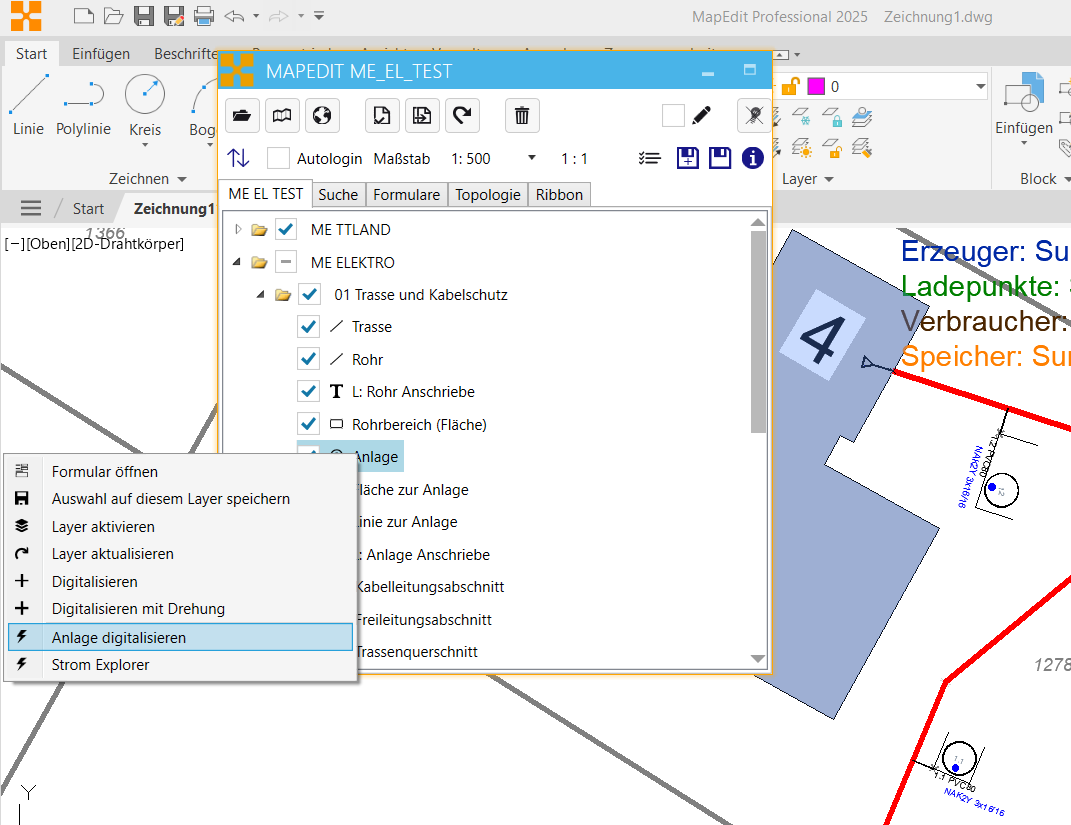Choose Strom Explorer in context menu
Image resolution: width=1071 pixels, height=825 pixels.
pos(180,665)
